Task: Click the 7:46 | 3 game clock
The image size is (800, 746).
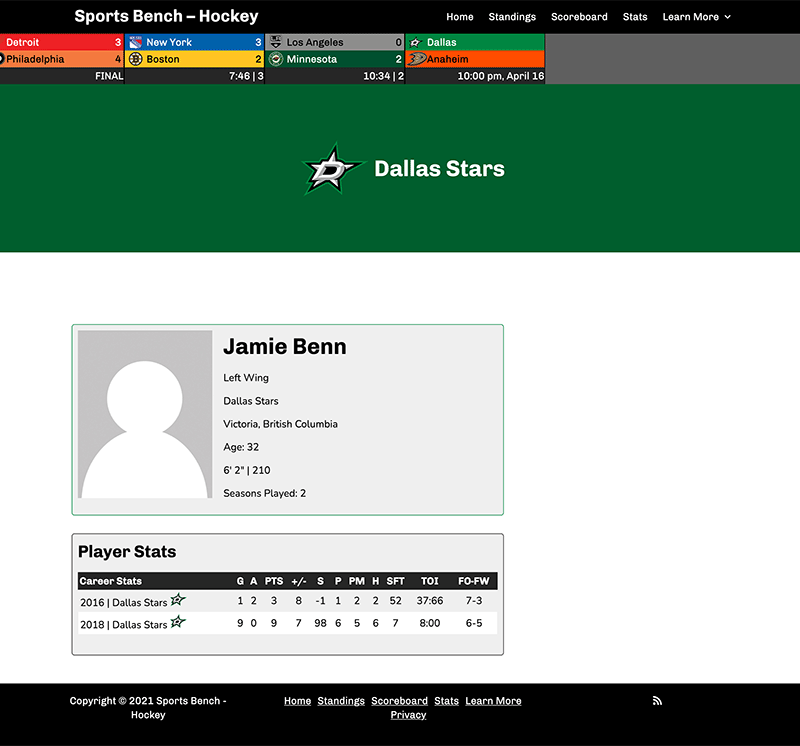Action: point(246,76)
